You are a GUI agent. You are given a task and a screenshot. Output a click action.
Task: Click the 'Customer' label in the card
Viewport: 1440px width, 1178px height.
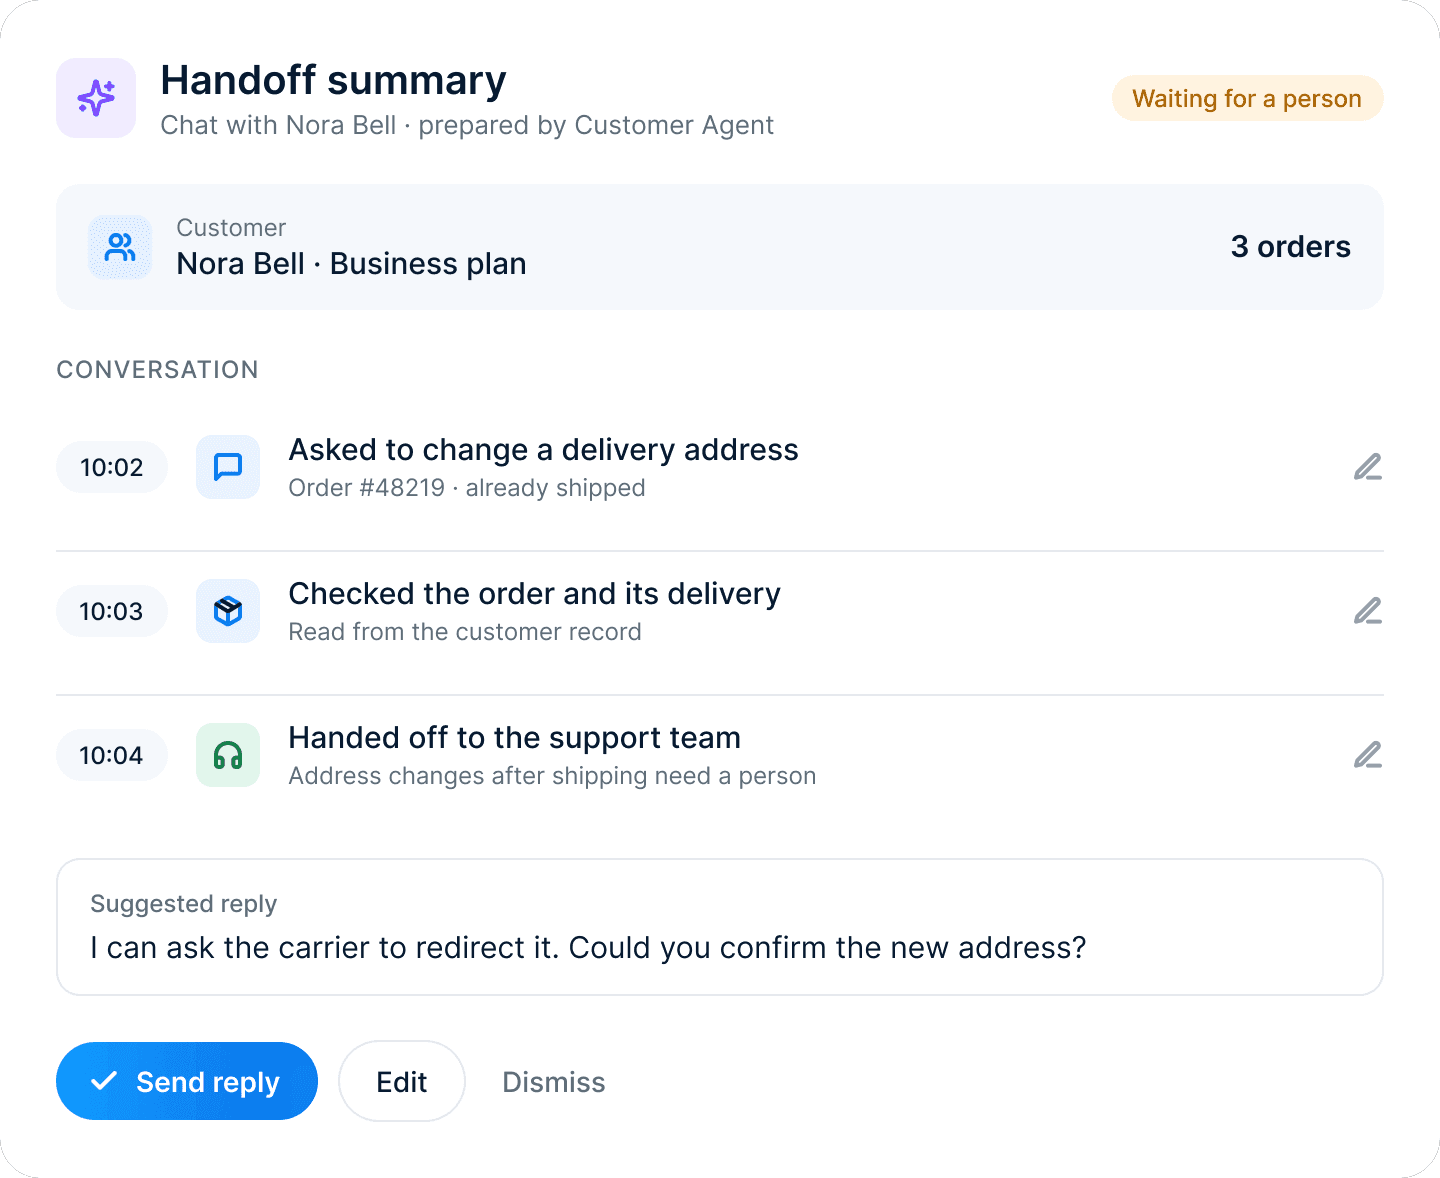[231, 228]
